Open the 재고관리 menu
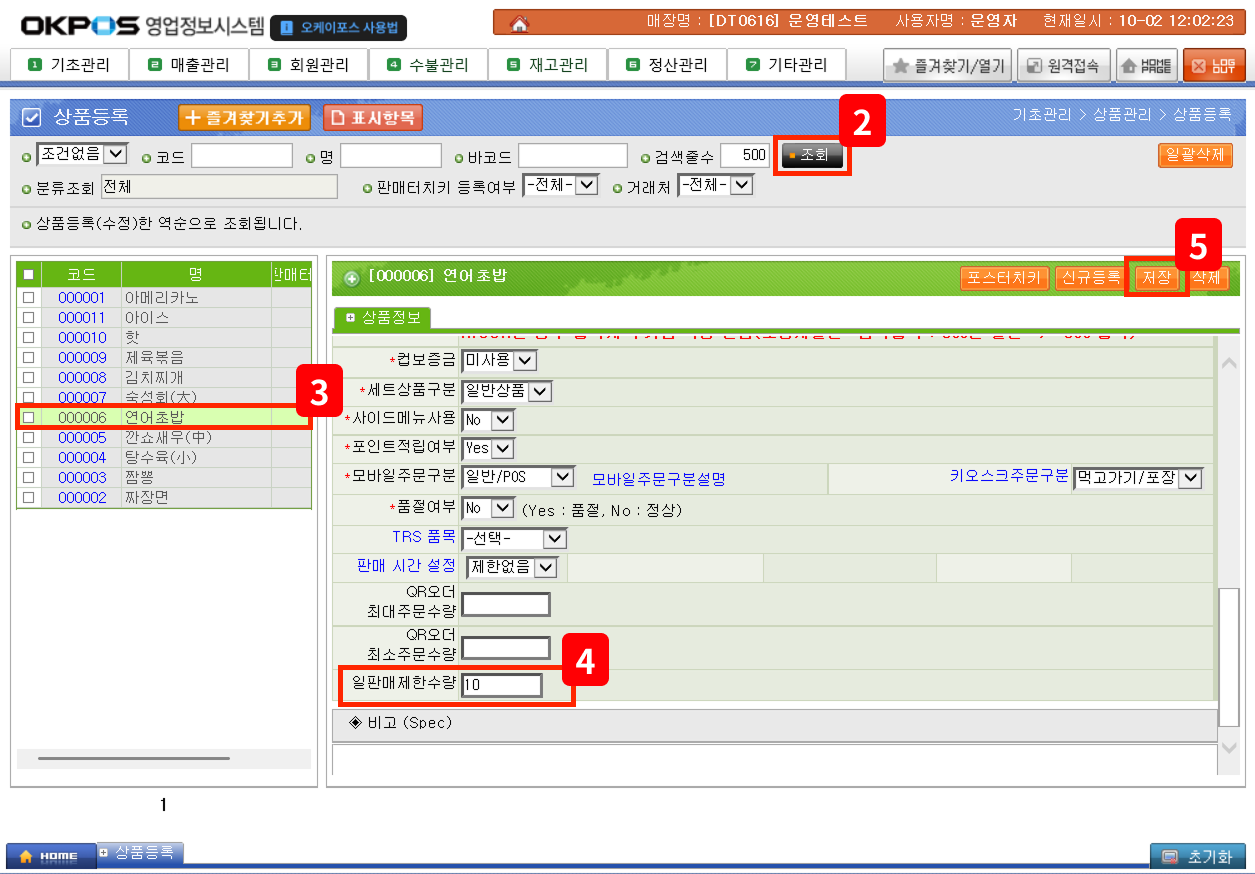Viewport: 1255px width, 874px height. (547, 65)
